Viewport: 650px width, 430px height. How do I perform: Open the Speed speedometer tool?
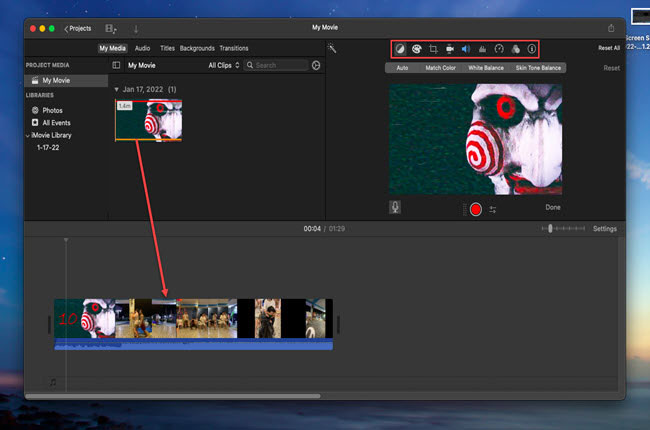(x=499, y=49)
